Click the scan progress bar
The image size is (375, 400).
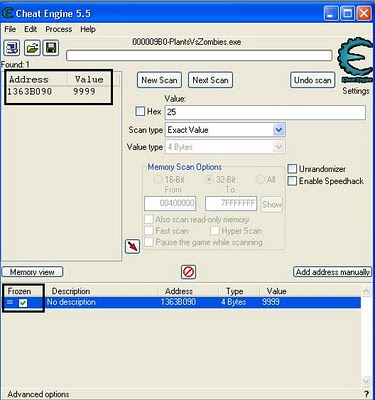199,55
